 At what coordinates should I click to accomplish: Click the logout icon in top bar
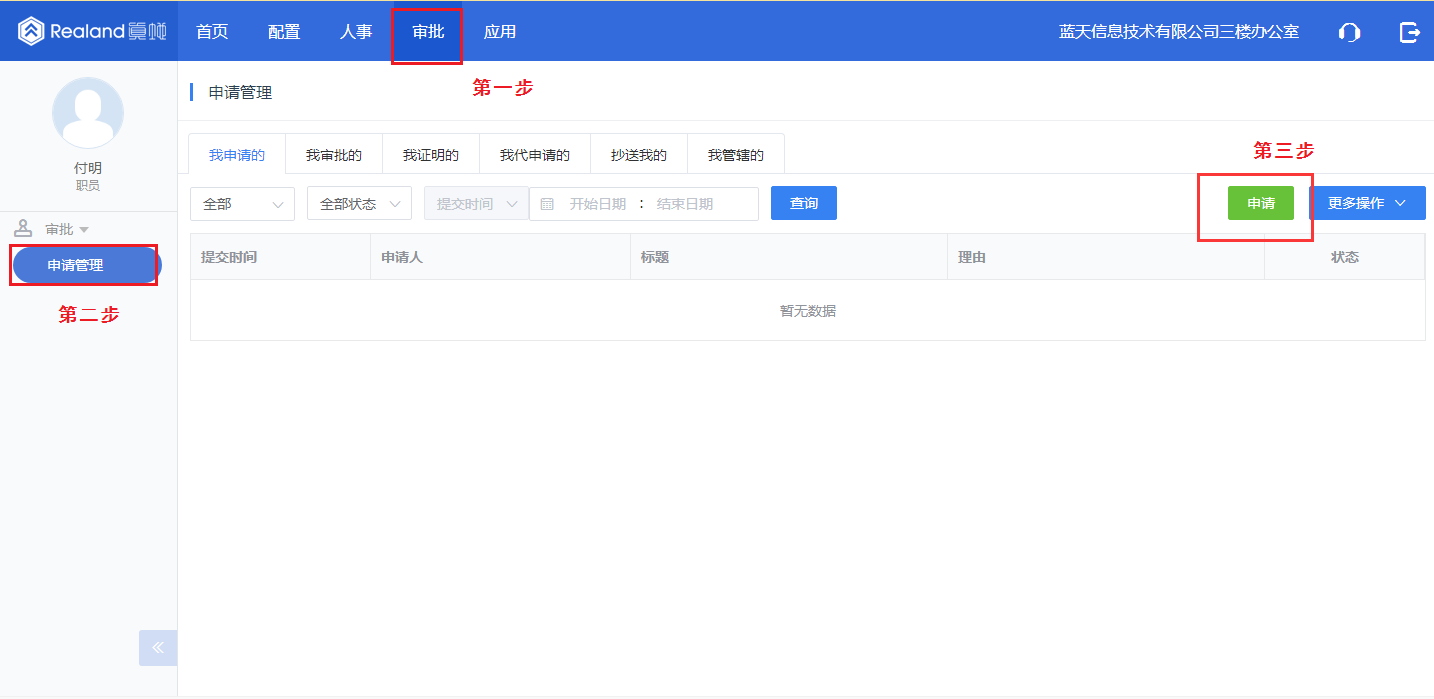pos(1410,31)
